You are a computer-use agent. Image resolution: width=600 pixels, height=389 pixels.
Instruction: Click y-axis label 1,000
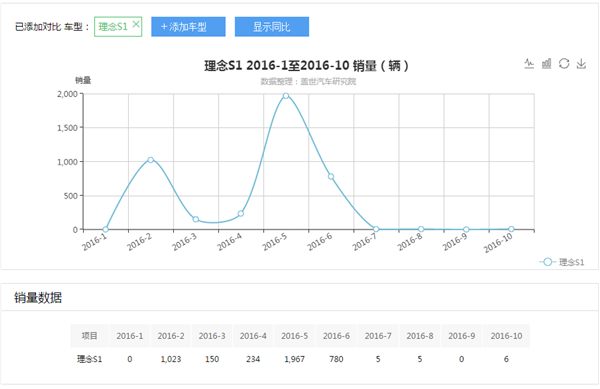click(67, 162)
